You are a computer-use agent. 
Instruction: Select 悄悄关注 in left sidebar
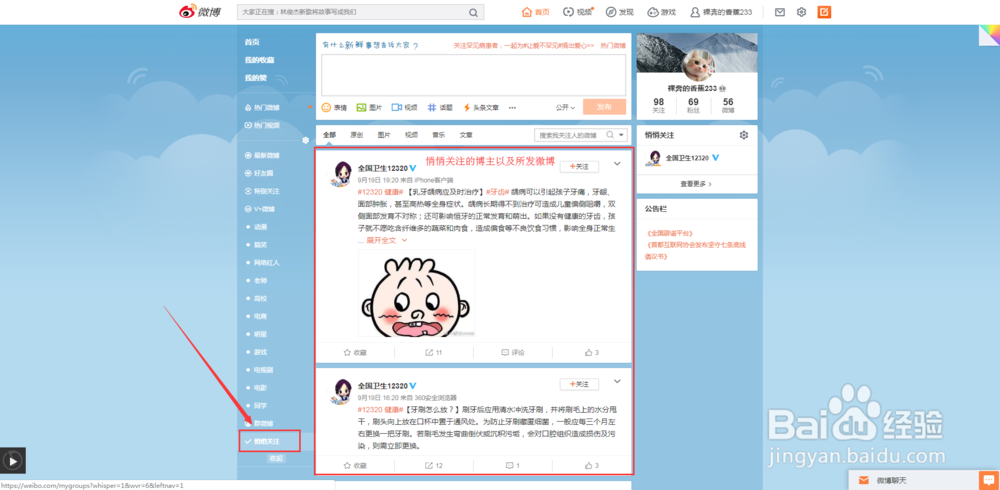point(268,441)
